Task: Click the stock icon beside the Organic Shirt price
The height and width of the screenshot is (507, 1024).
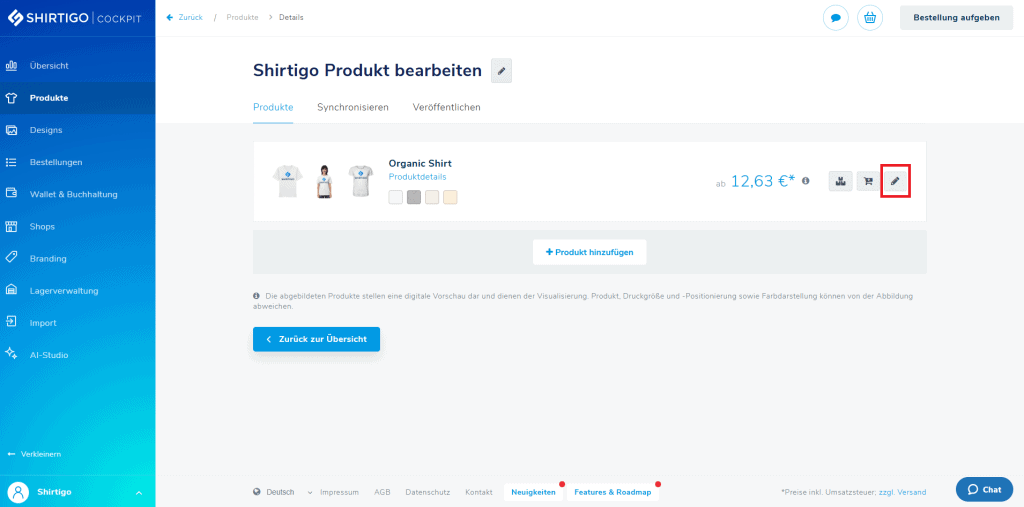Action: tap(840, 181)
